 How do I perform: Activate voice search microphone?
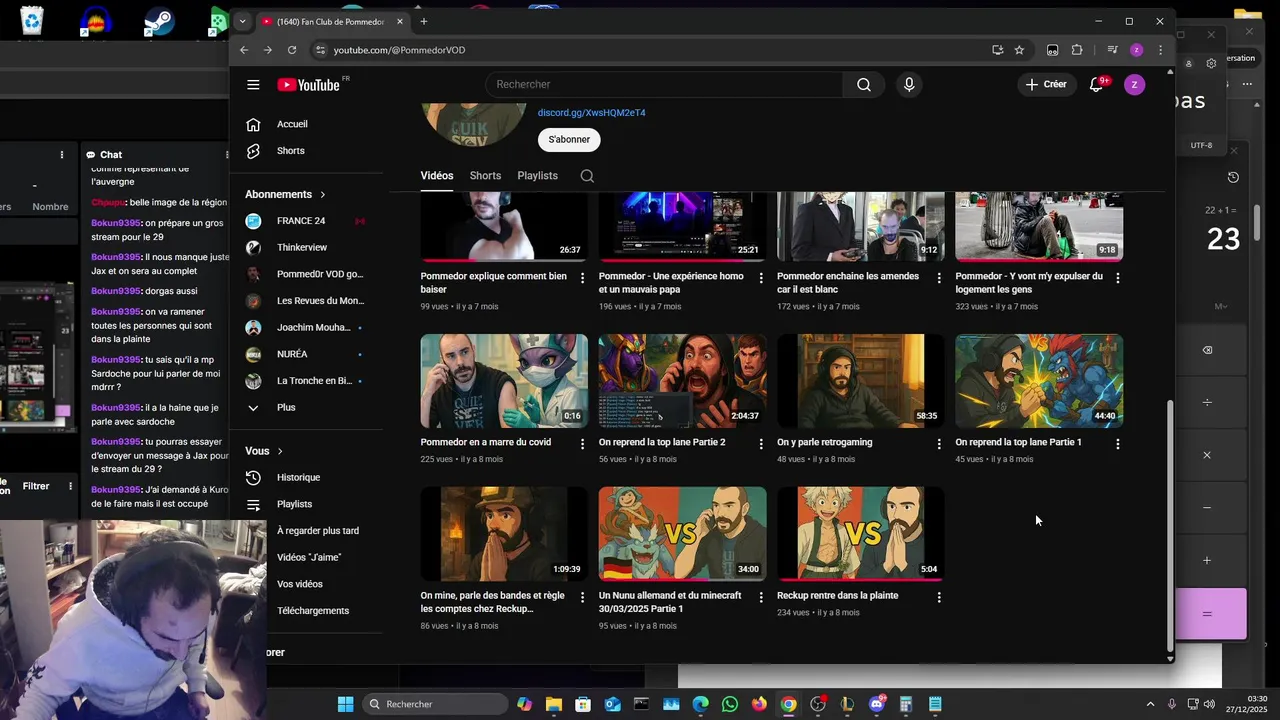pyautogui.click(x=909, y=85)
